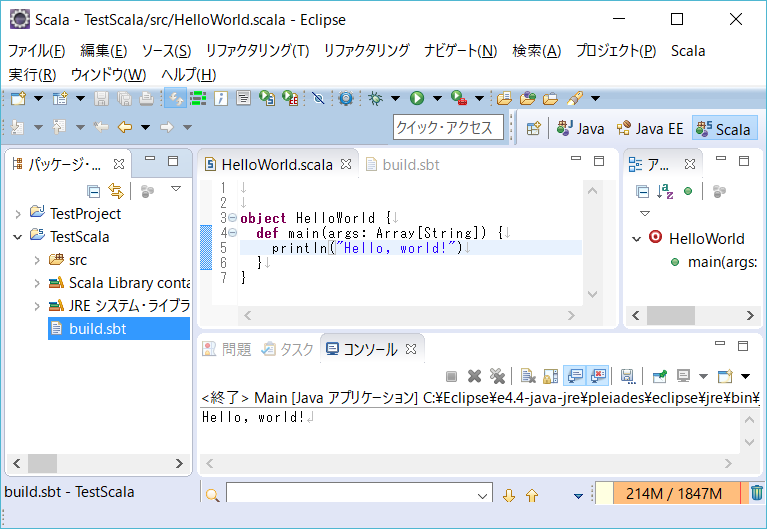Click the Pin Console icon
The image size is (767, 529).
click(659, 376)
